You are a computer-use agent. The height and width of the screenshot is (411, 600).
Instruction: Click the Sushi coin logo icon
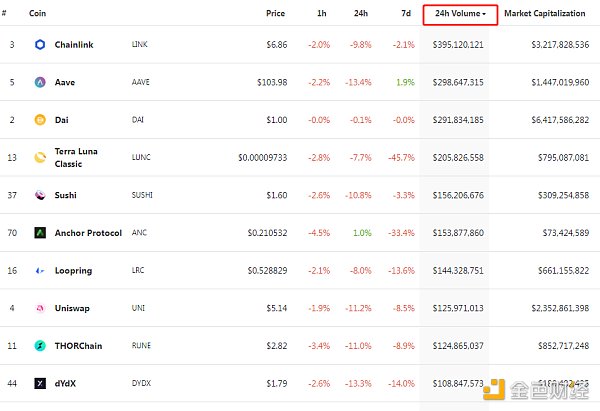[x=40, y=195]
